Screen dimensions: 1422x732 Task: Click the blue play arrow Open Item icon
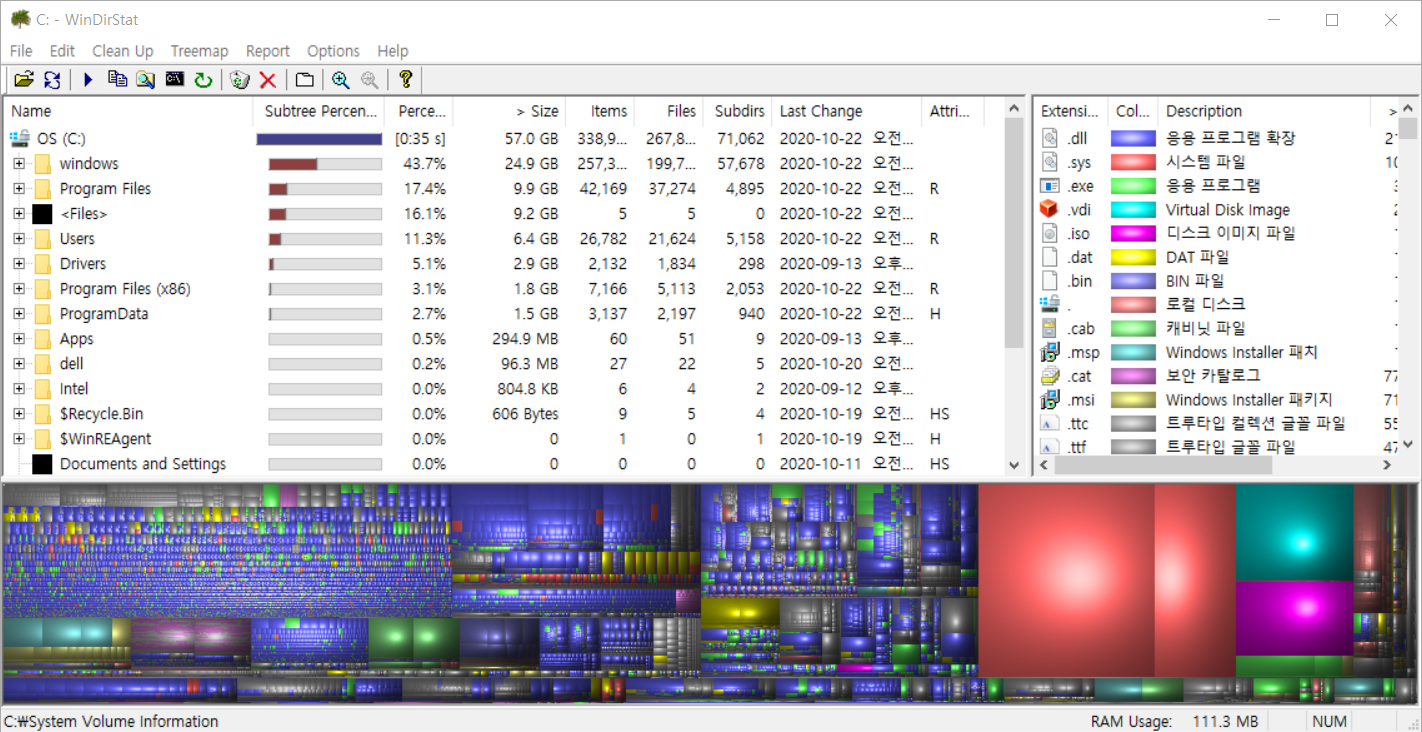point(88,80)
